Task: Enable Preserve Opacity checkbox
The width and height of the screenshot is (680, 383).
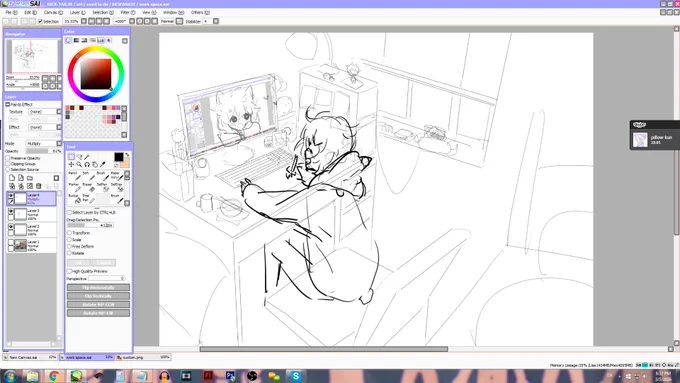Action: [x=8, y=158]
